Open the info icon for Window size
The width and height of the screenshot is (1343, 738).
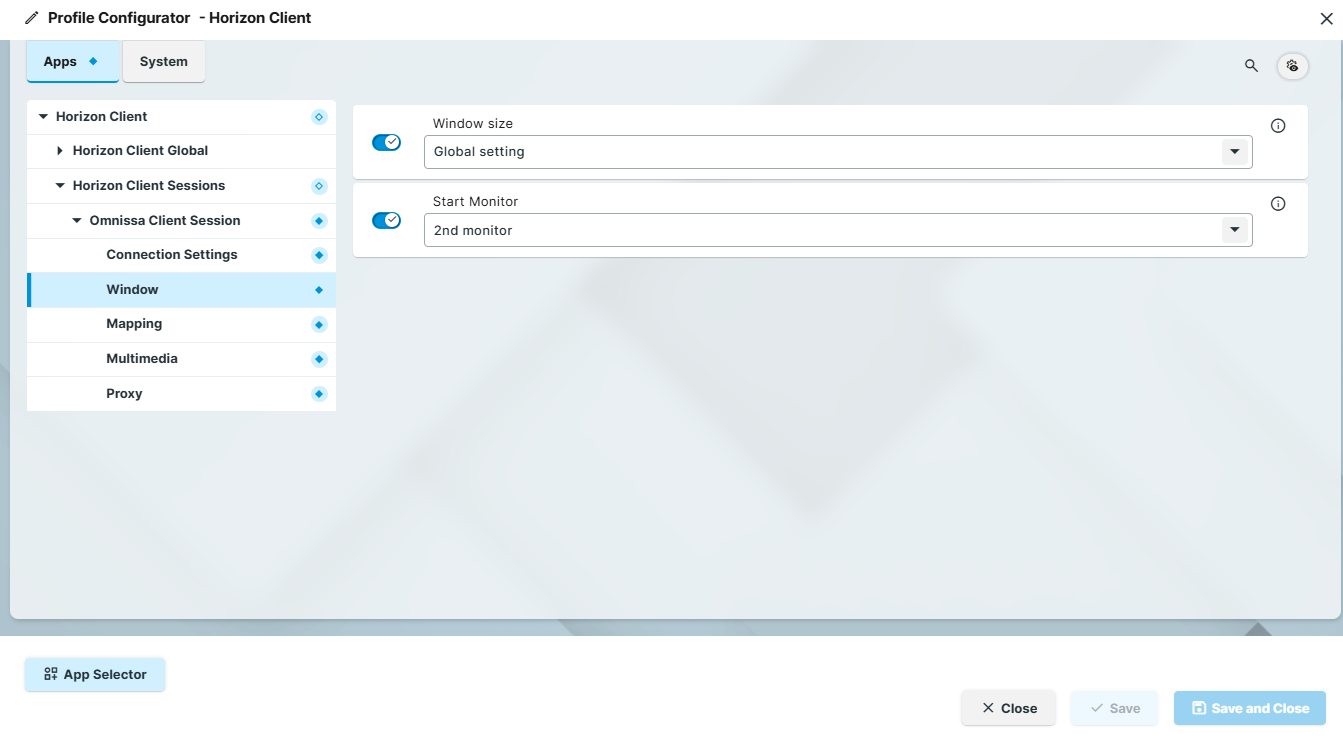coord(1277,125)
